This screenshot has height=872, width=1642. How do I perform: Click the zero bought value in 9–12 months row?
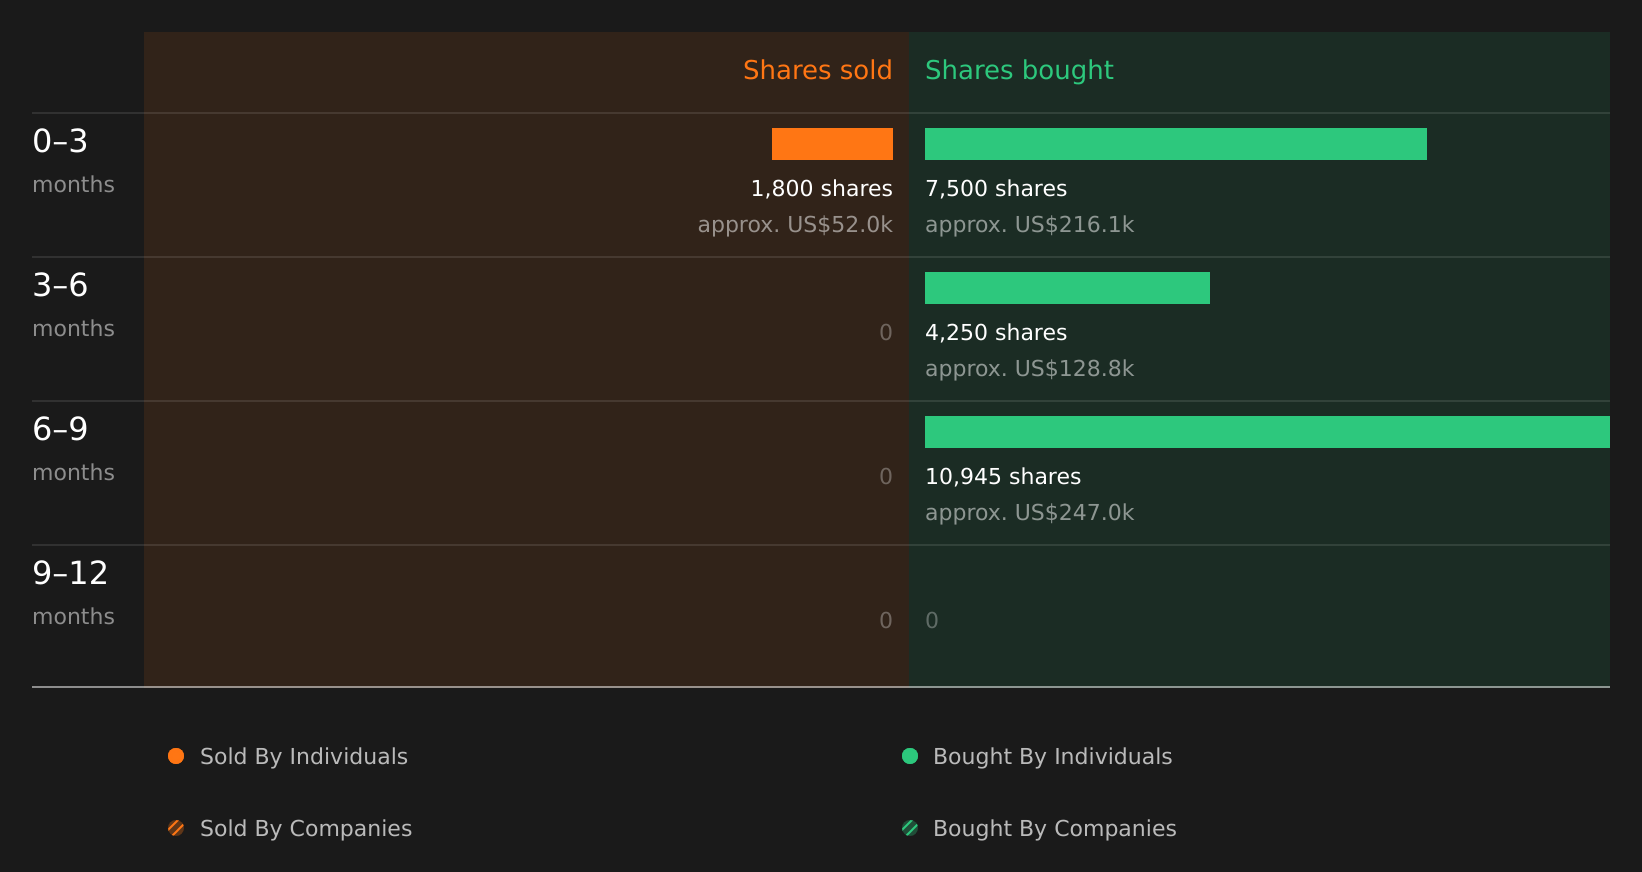coord(932,621)
